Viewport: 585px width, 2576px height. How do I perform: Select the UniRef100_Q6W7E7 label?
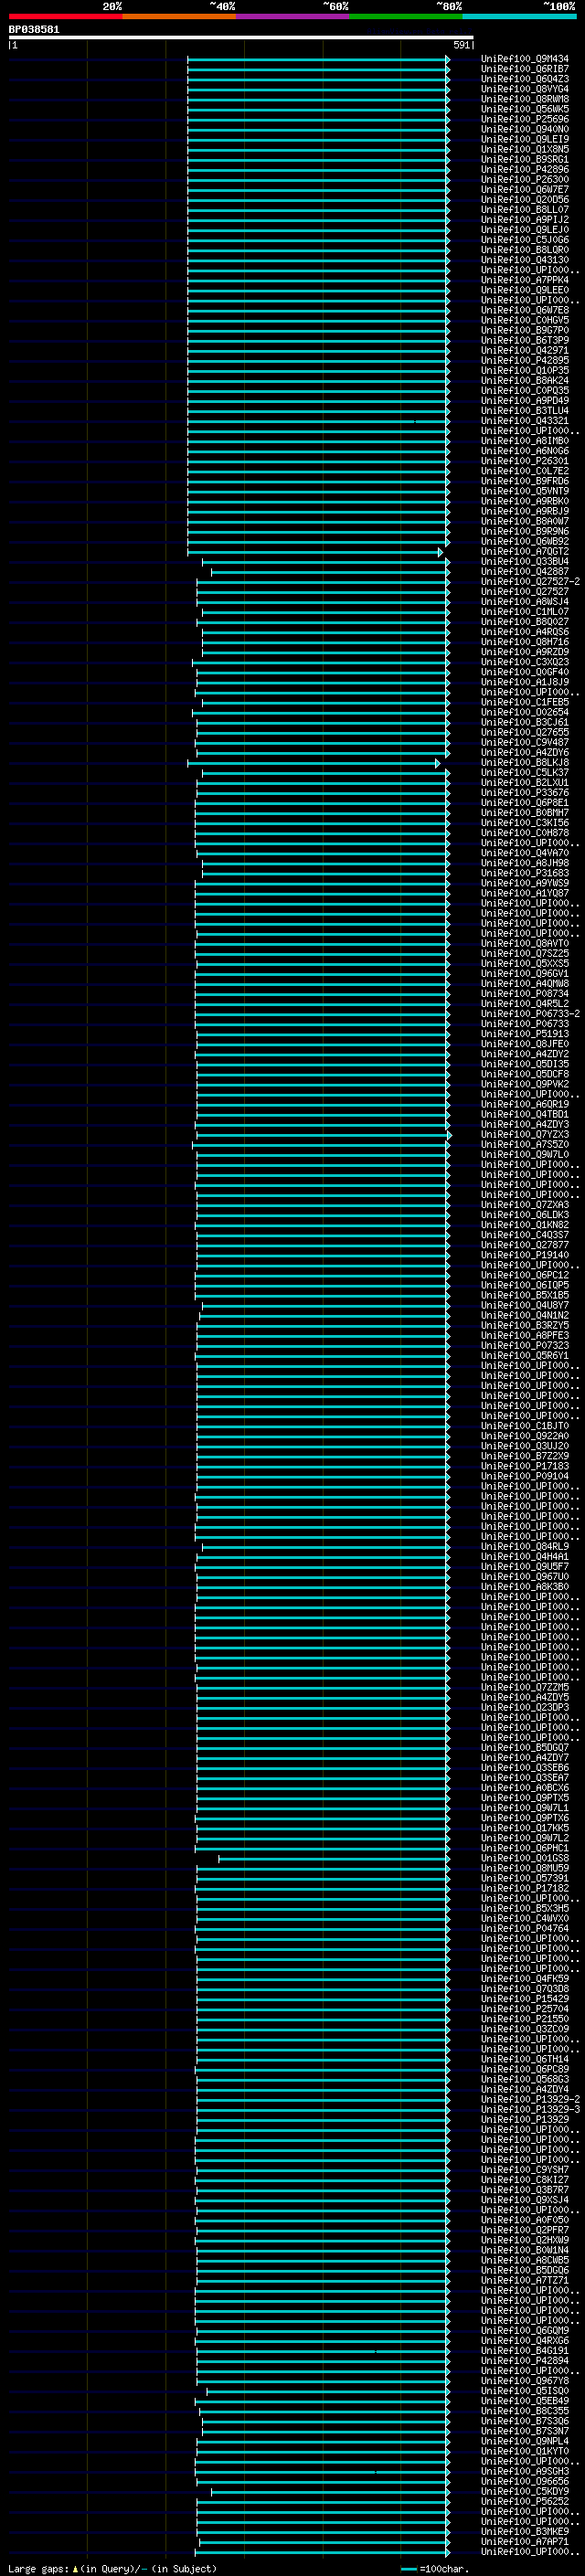coord(525,190)
